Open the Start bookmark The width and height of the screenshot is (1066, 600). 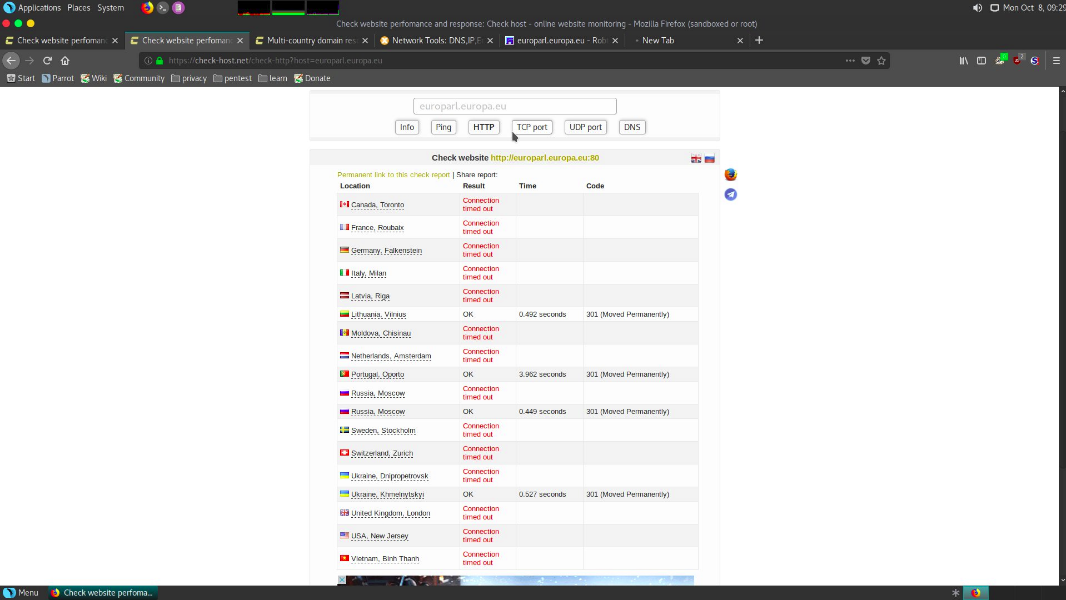pyautogui.click(x=20, y=78)
